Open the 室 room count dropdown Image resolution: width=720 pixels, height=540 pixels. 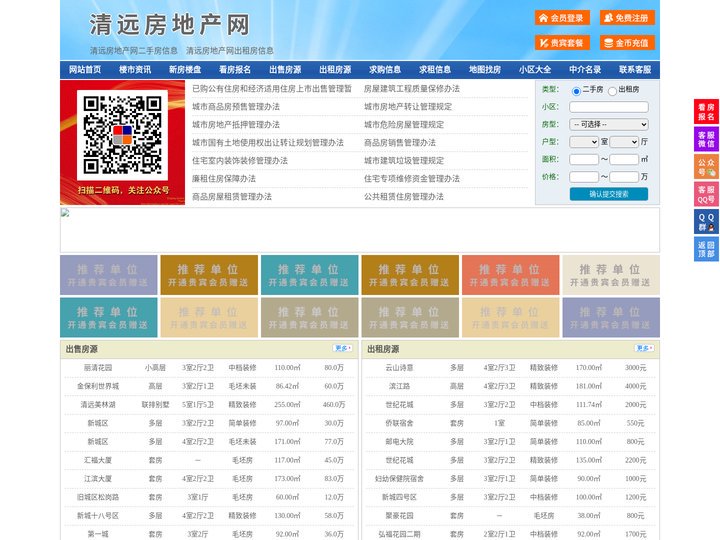tap(584, 142)
